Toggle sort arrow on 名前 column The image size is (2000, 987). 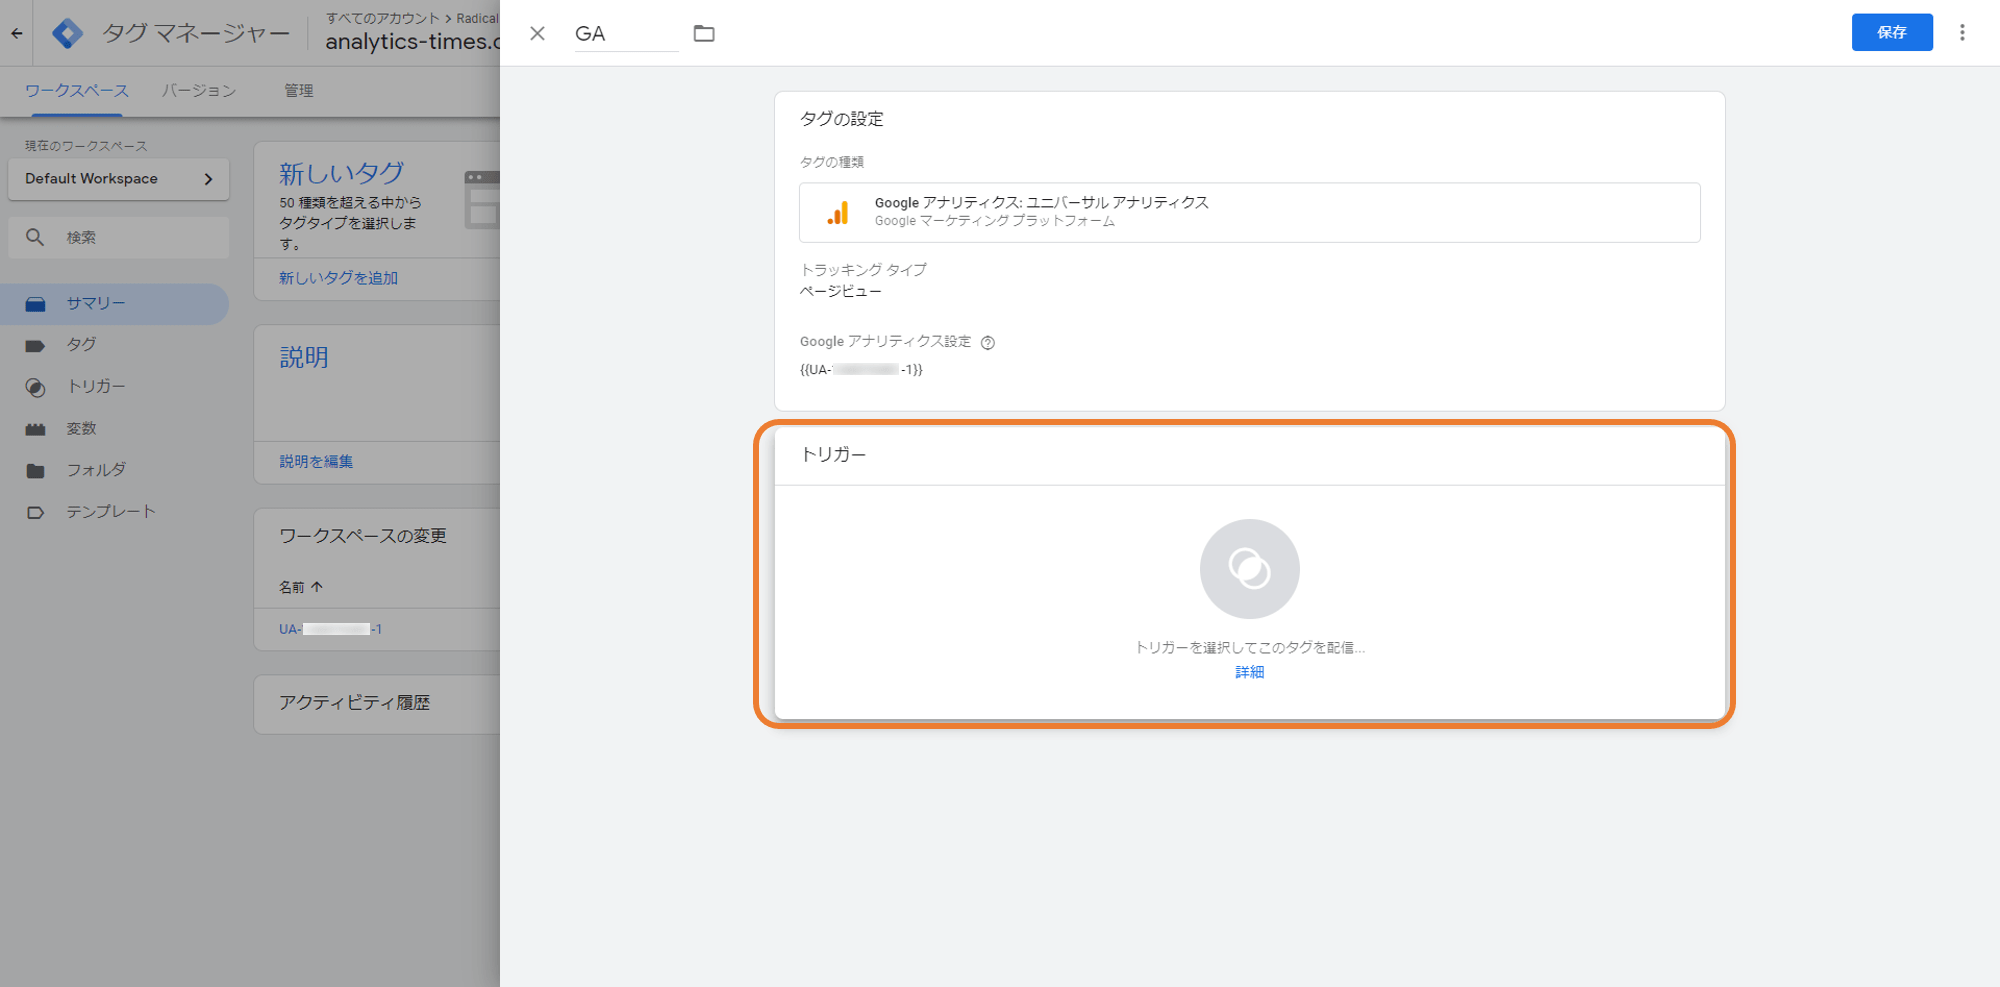pos(317,587)
